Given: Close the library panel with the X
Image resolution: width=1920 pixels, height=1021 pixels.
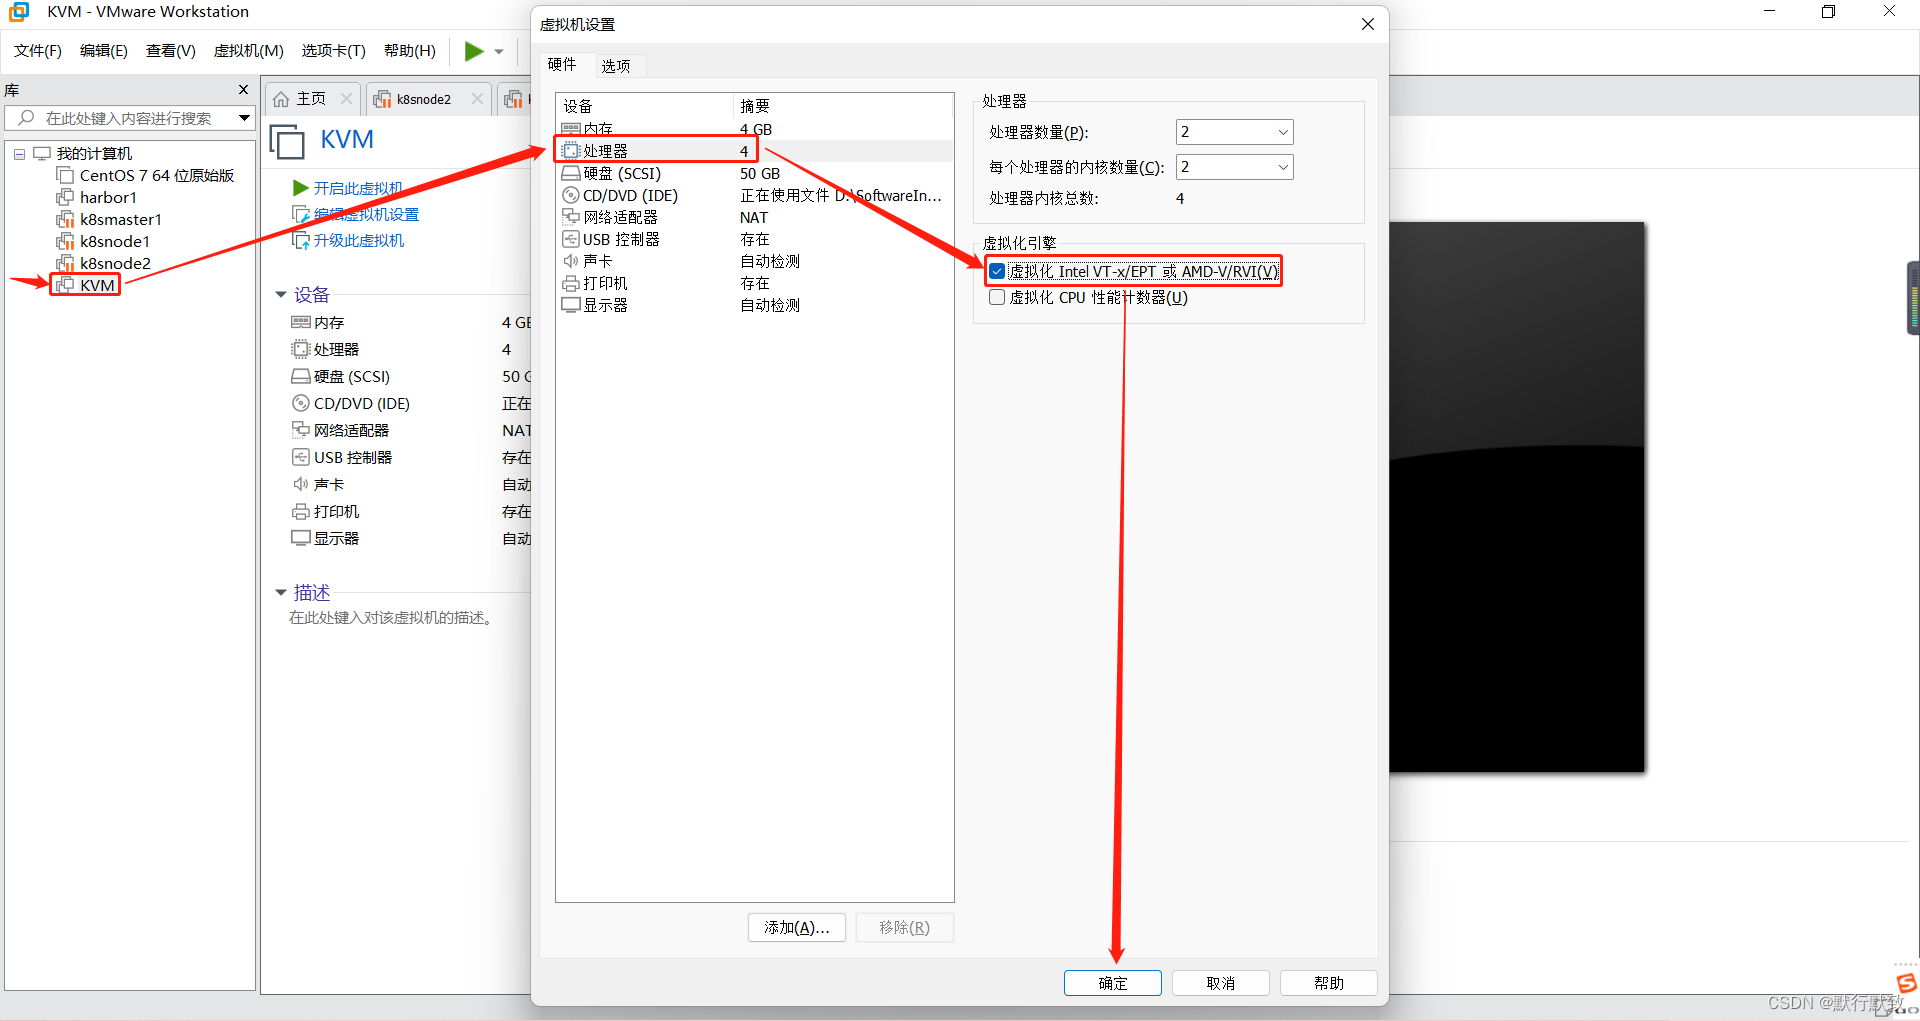Looking at the screenshot, I should (x=243, y=90).
